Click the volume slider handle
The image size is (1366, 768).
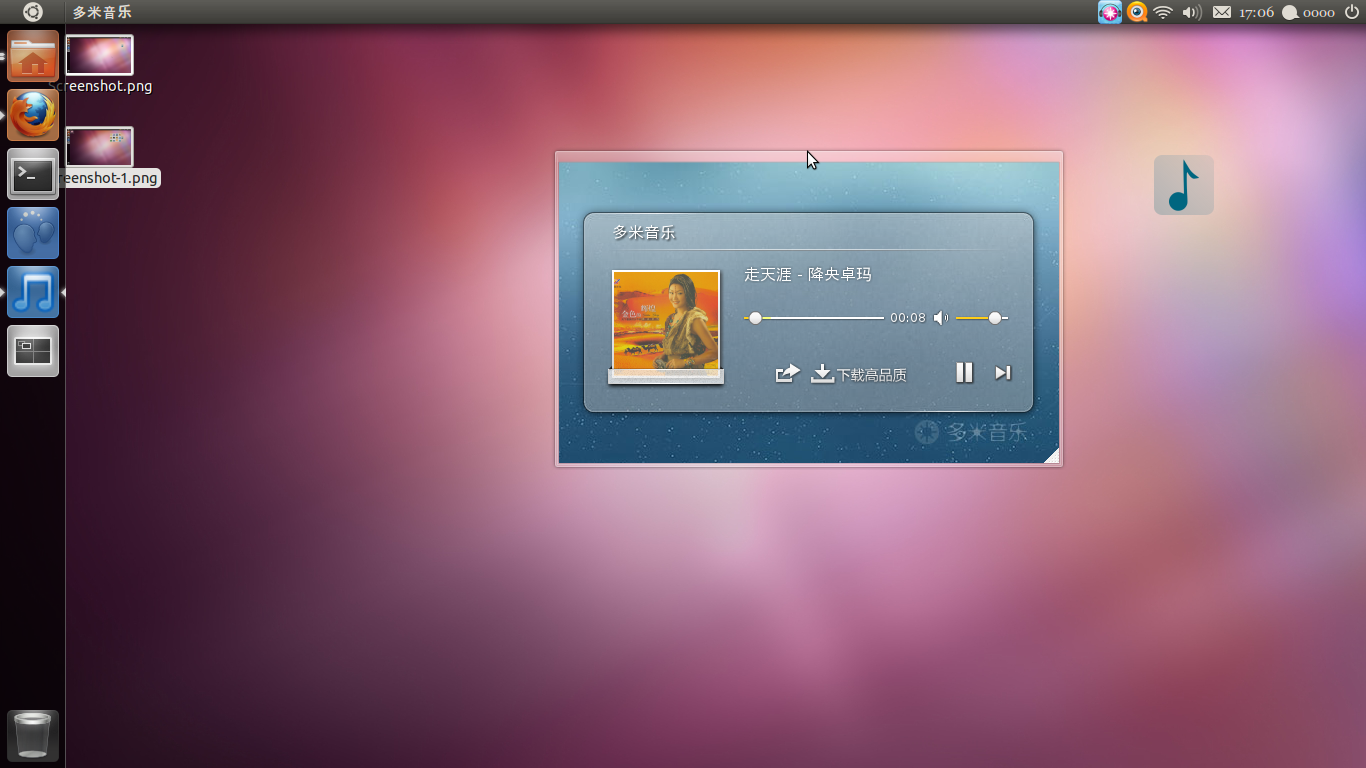tap(995, 318)
